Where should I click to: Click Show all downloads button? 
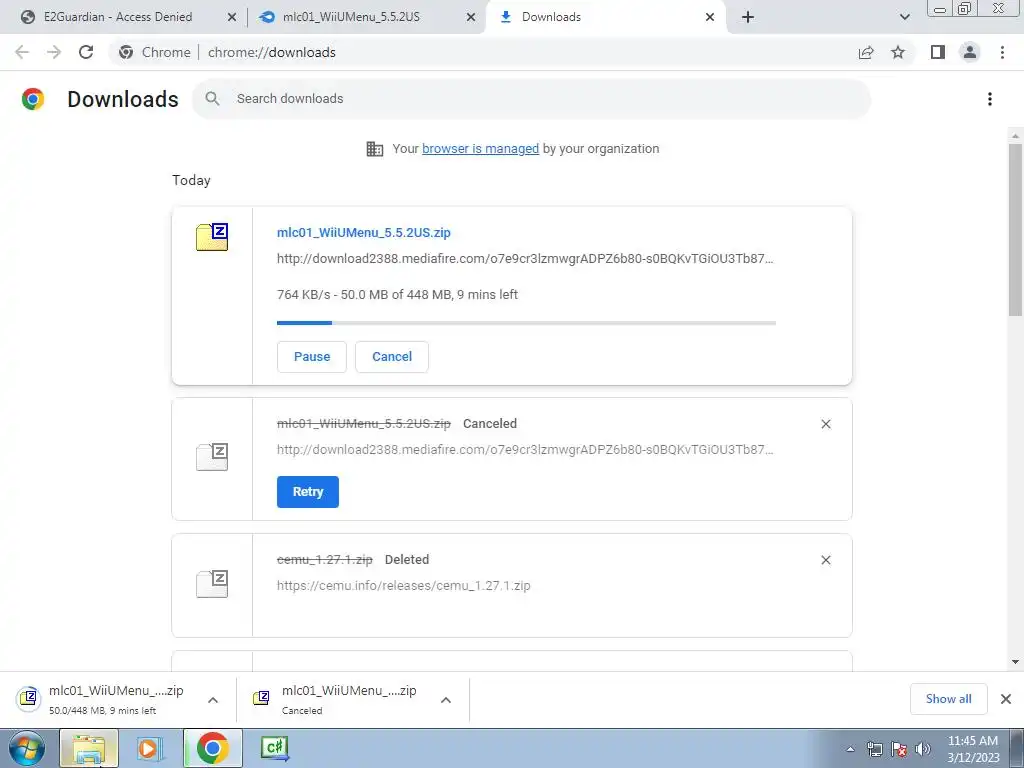(948, 699)
